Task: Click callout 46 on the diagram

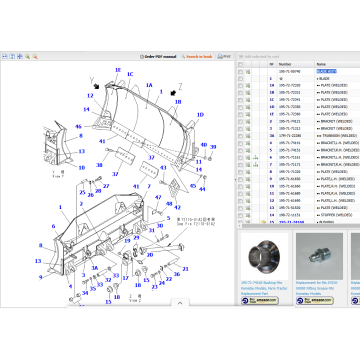Action: click(78, 126)
